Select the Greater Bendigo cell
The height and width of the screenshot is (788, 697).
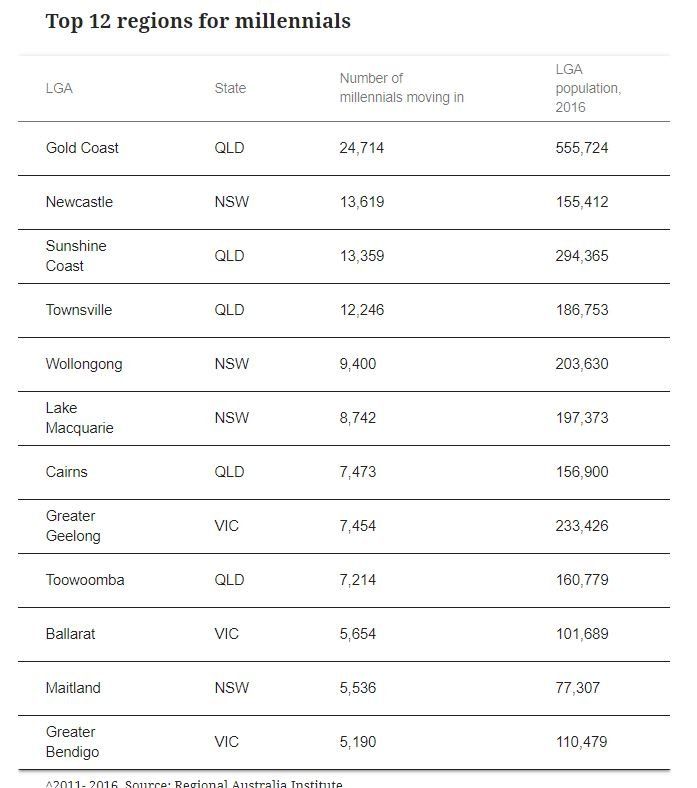pyautogui.click(x=72, y=742)
